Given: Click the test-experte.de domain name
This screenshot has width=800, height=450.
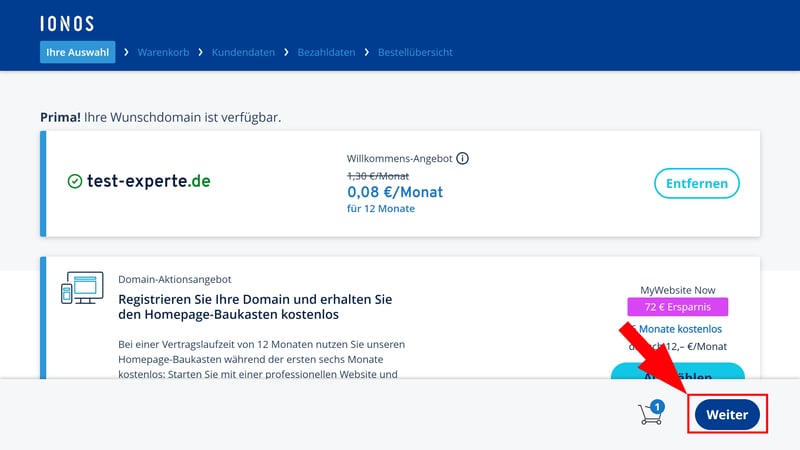Looking at the screenshot, I should tap(148, 182).
